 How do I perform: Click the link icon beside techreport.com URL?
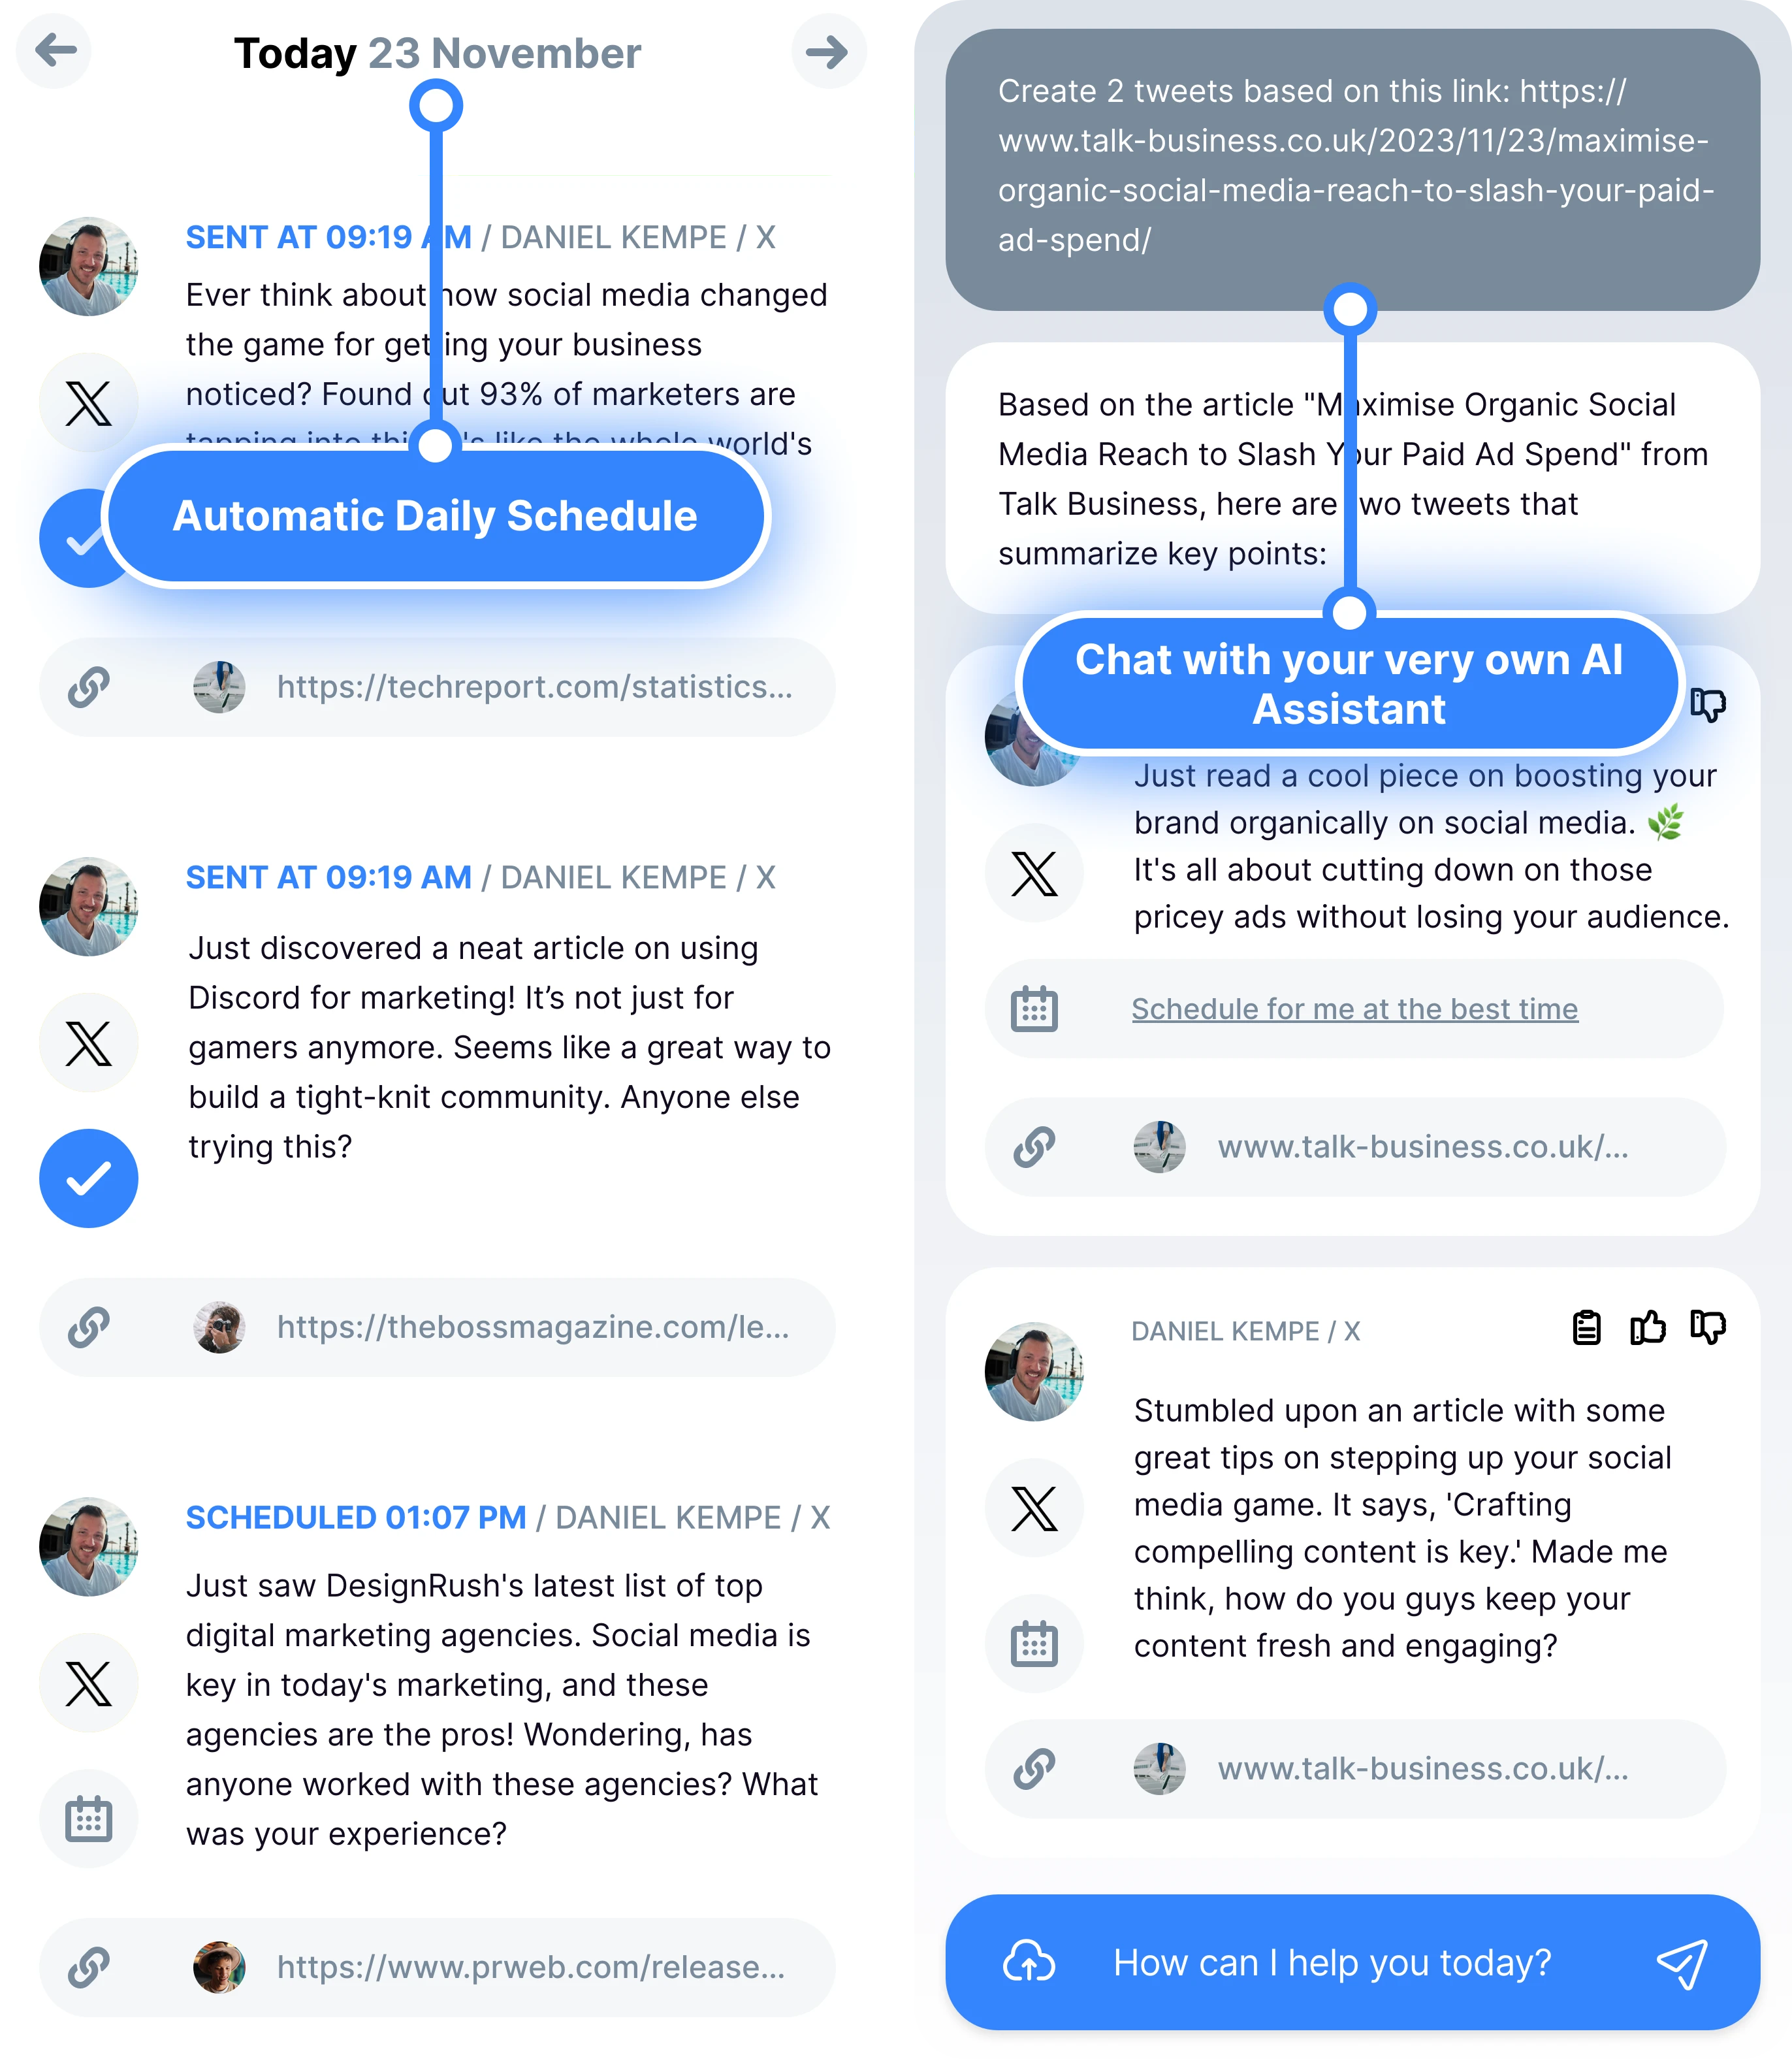point(89,687)
